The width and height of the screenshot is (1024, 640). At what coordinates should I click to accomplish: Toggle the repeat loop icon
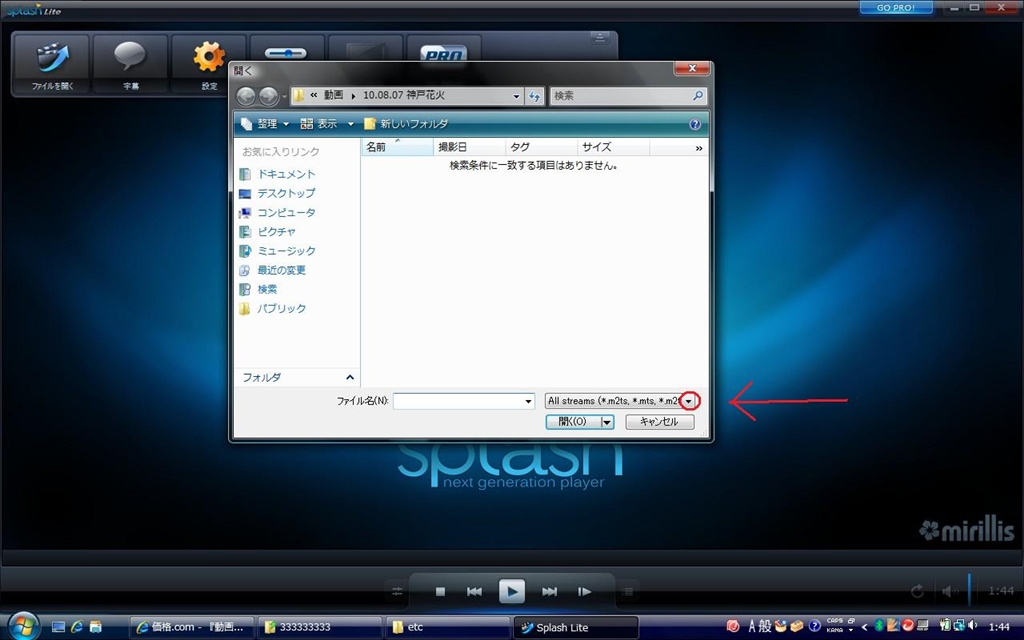(918, 592)
